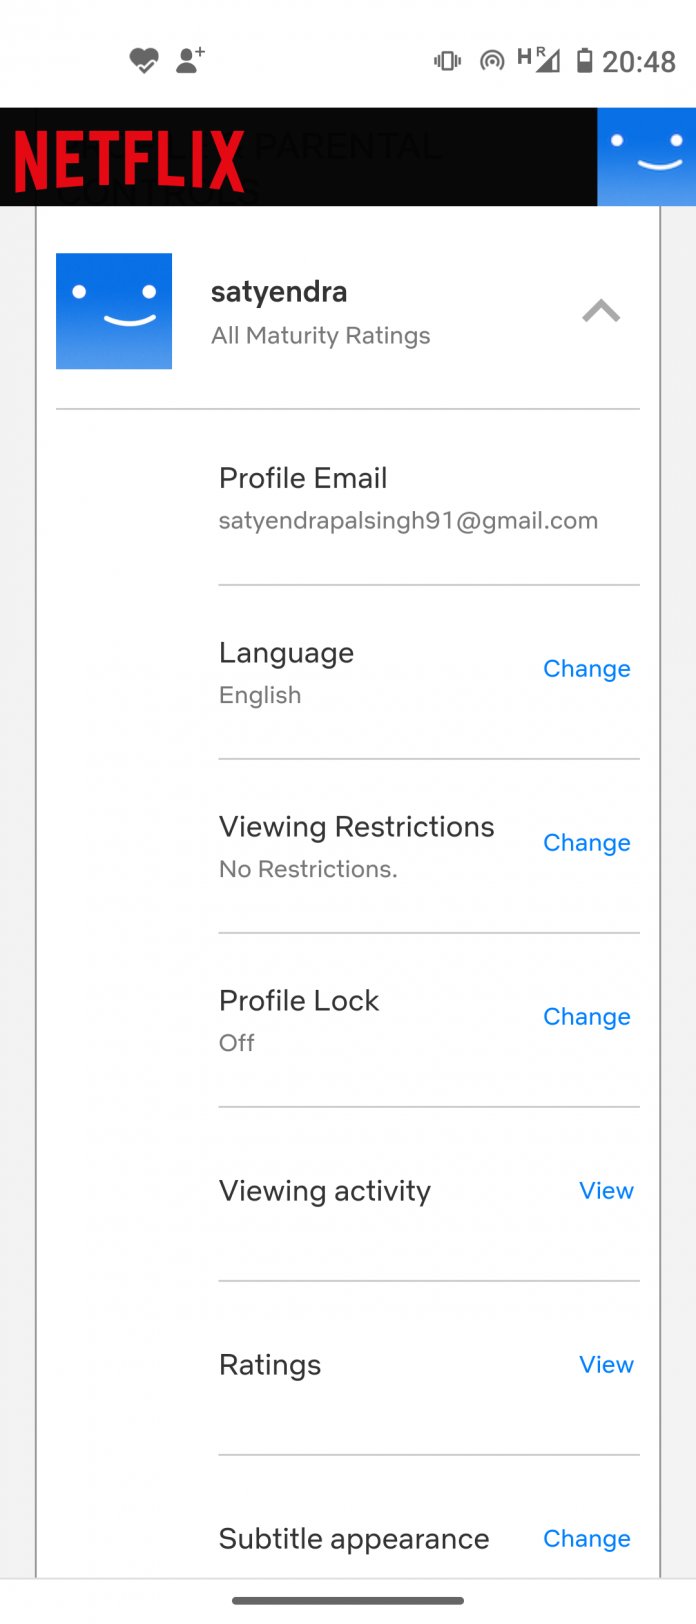
Task: Change the Subtitle appearance
Action: 587,1538
